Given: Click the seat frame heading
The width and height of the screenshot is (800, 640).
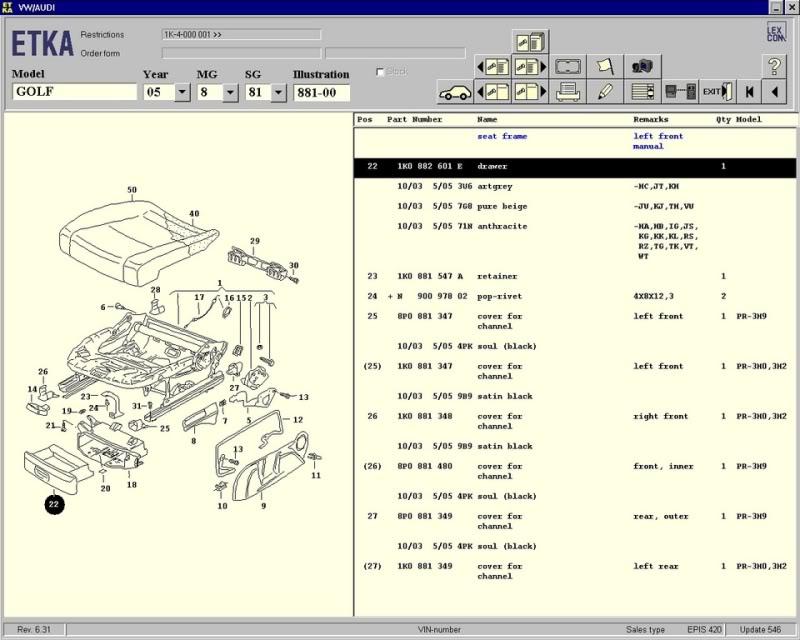Looking at the screenshot, I should pos(502,136).
